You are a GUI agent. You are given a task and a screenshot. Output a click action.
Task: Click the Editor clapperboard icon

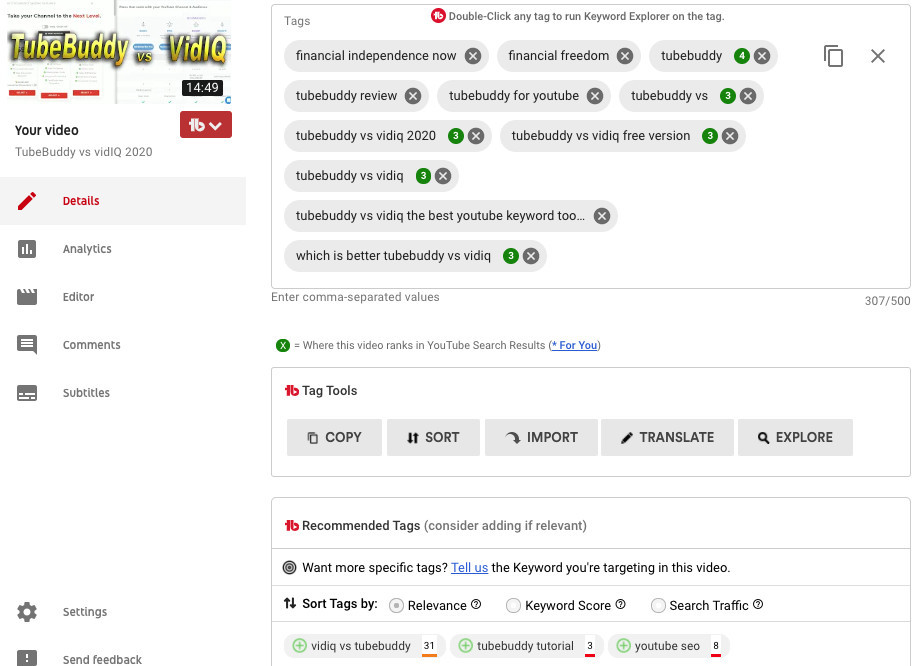27,297
